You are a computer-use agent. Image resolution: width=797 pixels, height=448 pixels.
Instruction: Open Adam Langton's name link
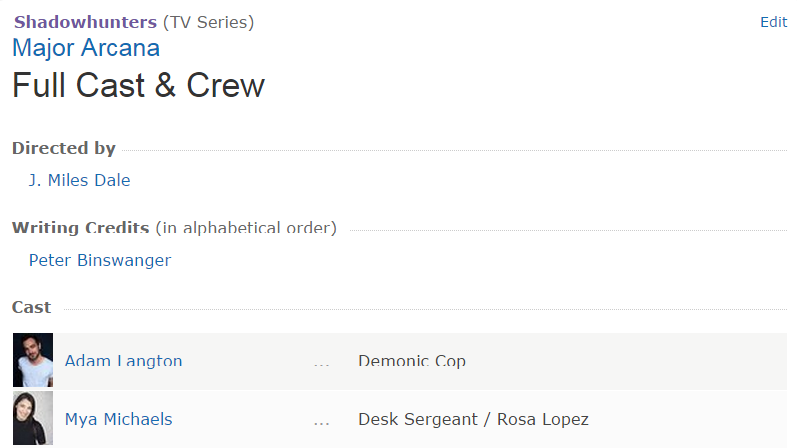coord(123,361)
